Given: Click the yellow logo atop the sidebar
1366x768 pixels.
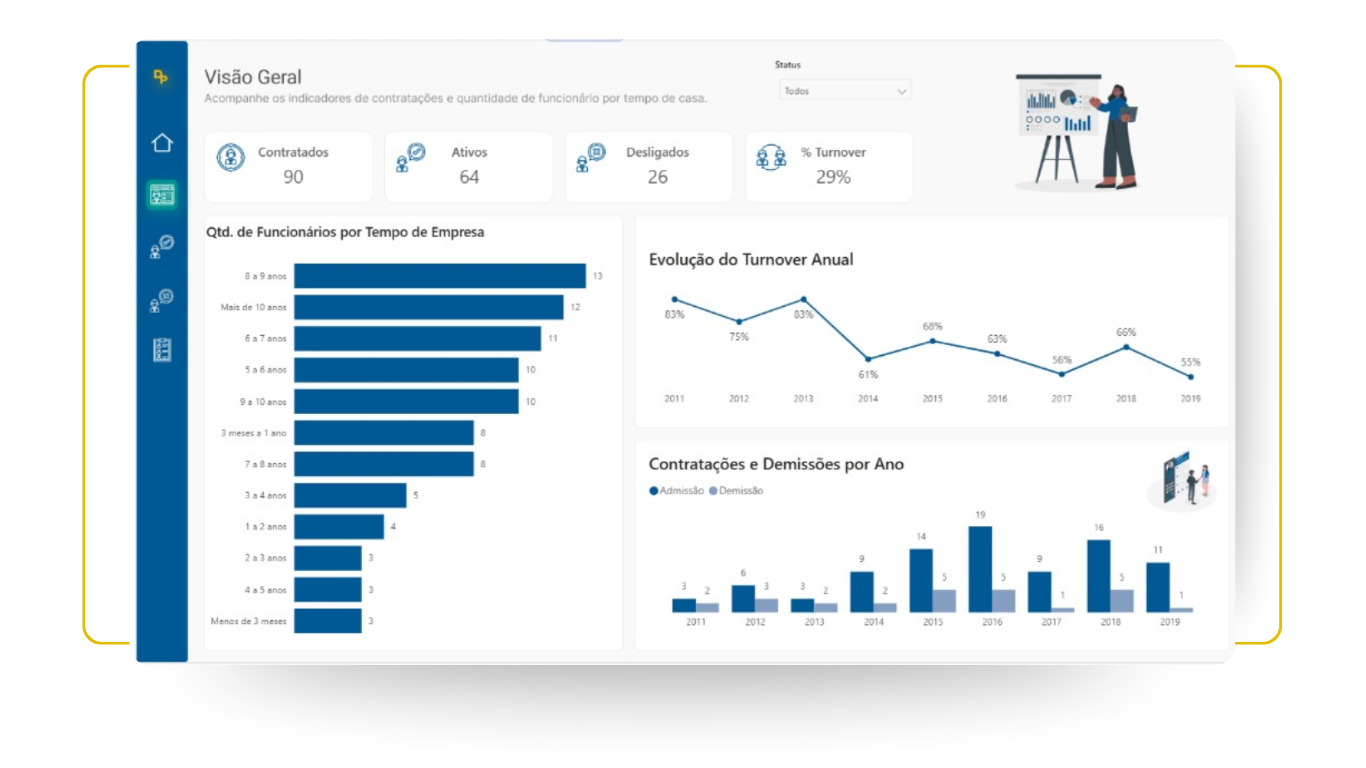Looking at the screenshot, I should click(x=161, y=77).
